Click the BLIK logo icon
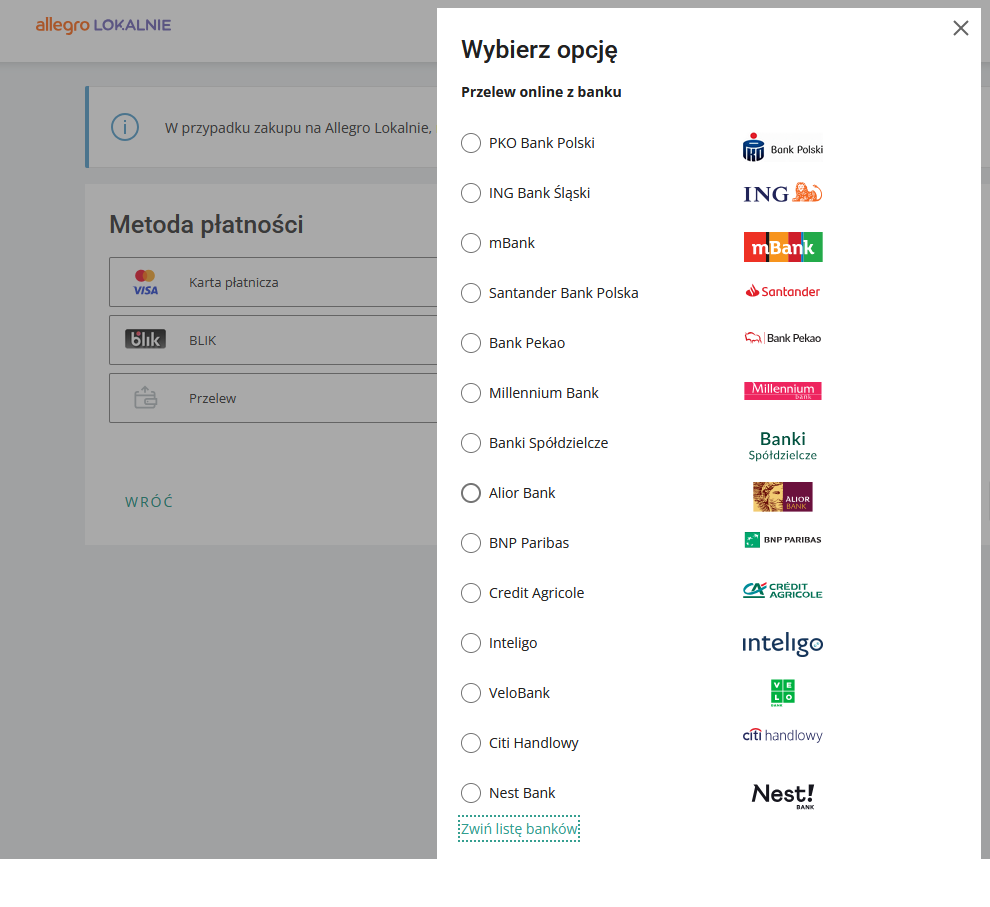This screenshot has height=907, width=990. click(x=145, y=340)
